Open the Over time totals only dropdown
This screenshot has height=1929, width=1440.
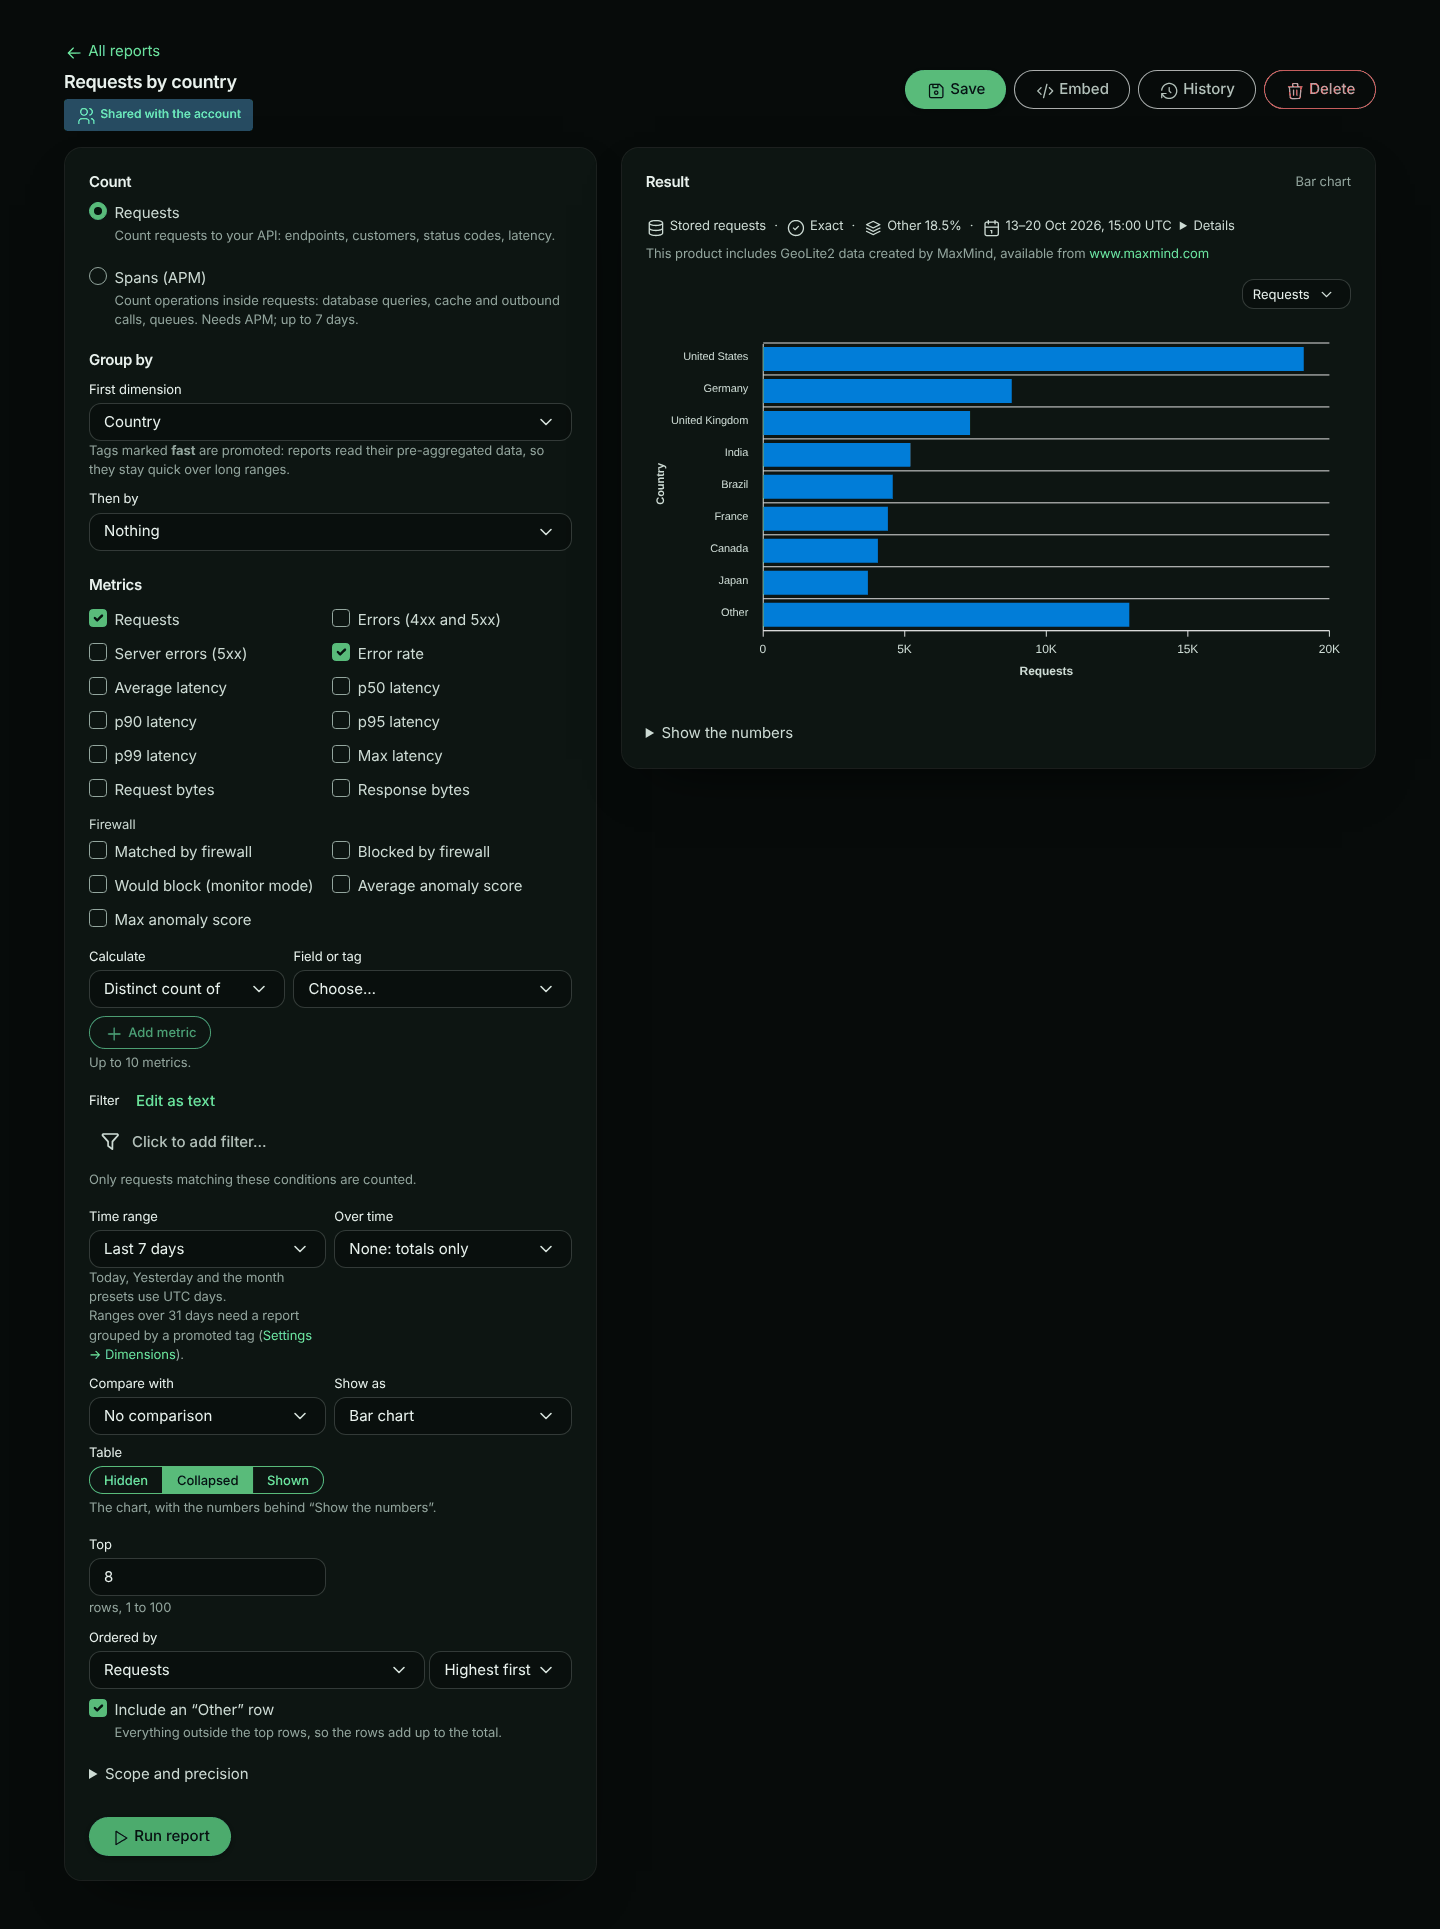(x=453, y=1249)
